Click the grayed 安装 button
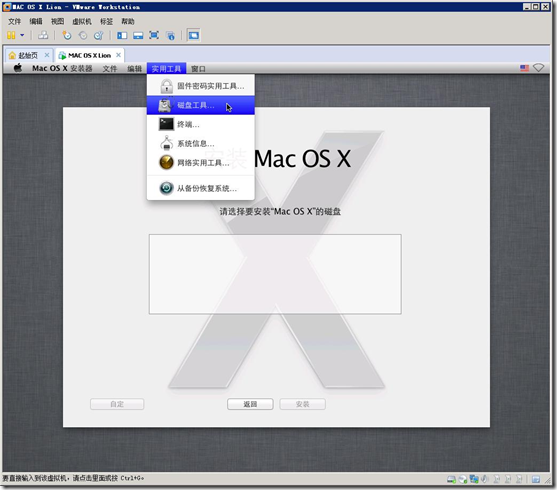This screenshot has height=490, width=557. pyautogui.click(x=302, y=404)
